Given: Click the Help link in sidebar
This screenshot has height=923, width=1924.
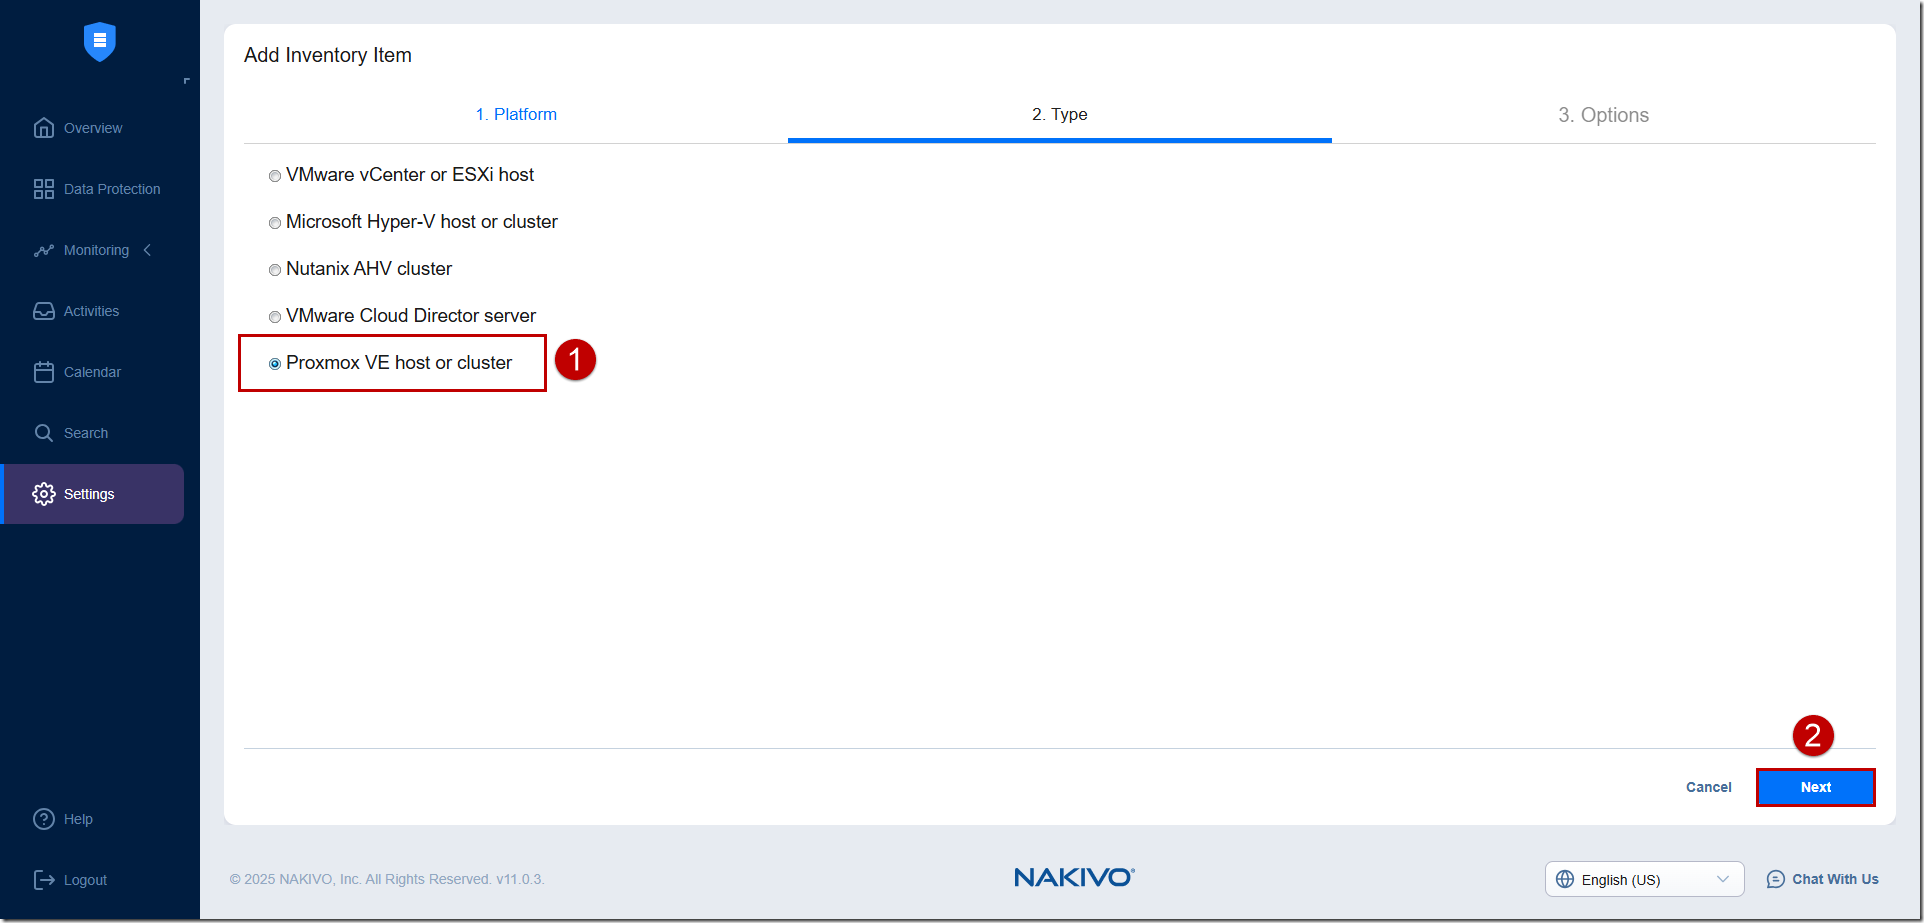Looking at the screenshot, I should 78,819.
